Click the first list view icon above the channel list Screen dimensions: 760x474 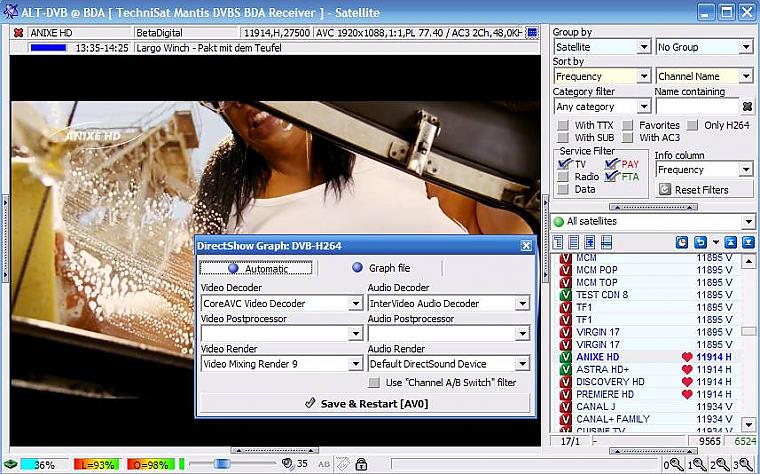tap(558, 242)
